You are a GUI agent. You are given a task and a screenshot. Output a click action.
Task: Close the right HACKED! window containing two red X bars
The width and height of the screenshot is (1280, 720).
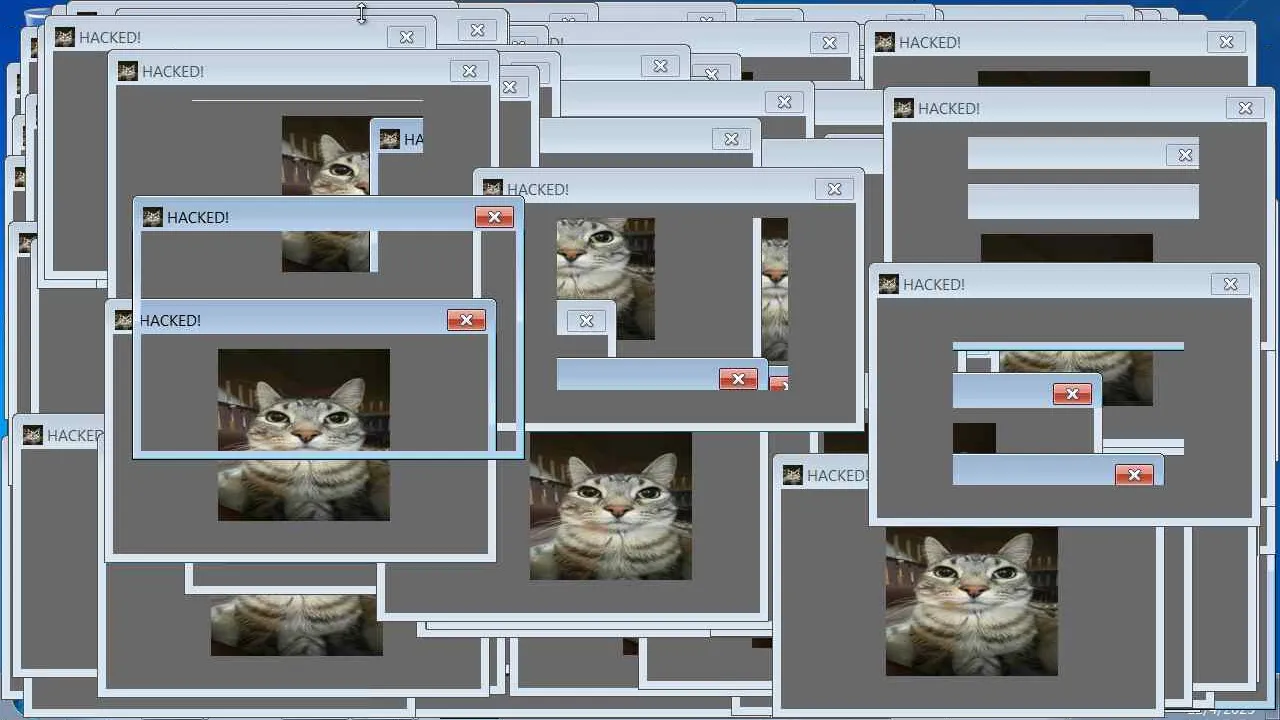[x=1230, y=284]
